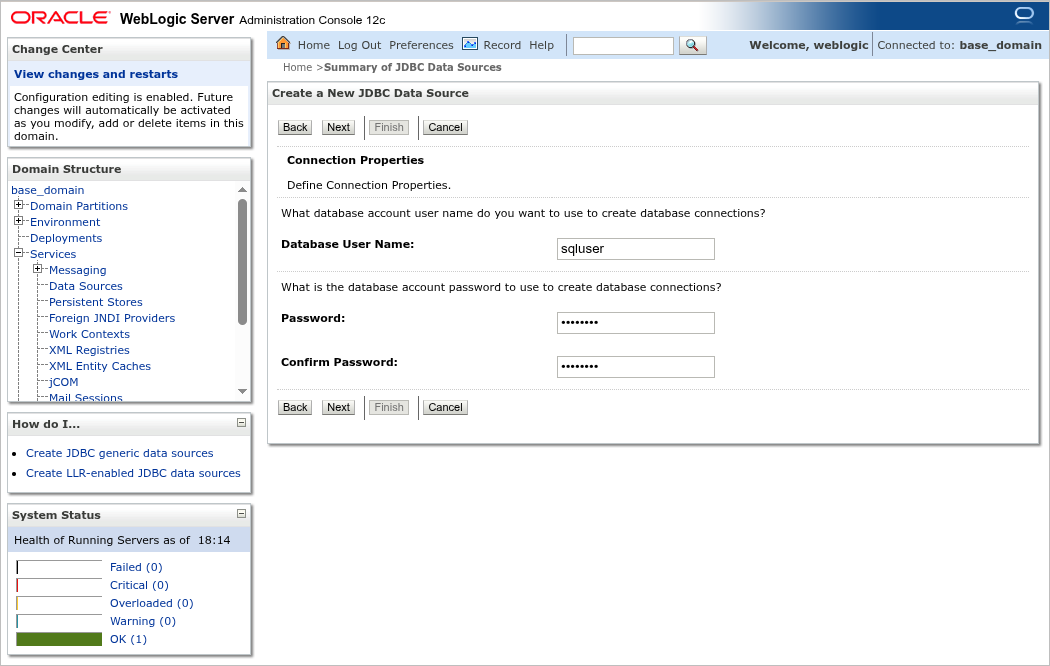Click the Next button
1050x666 pixels.
pos(338,127)
